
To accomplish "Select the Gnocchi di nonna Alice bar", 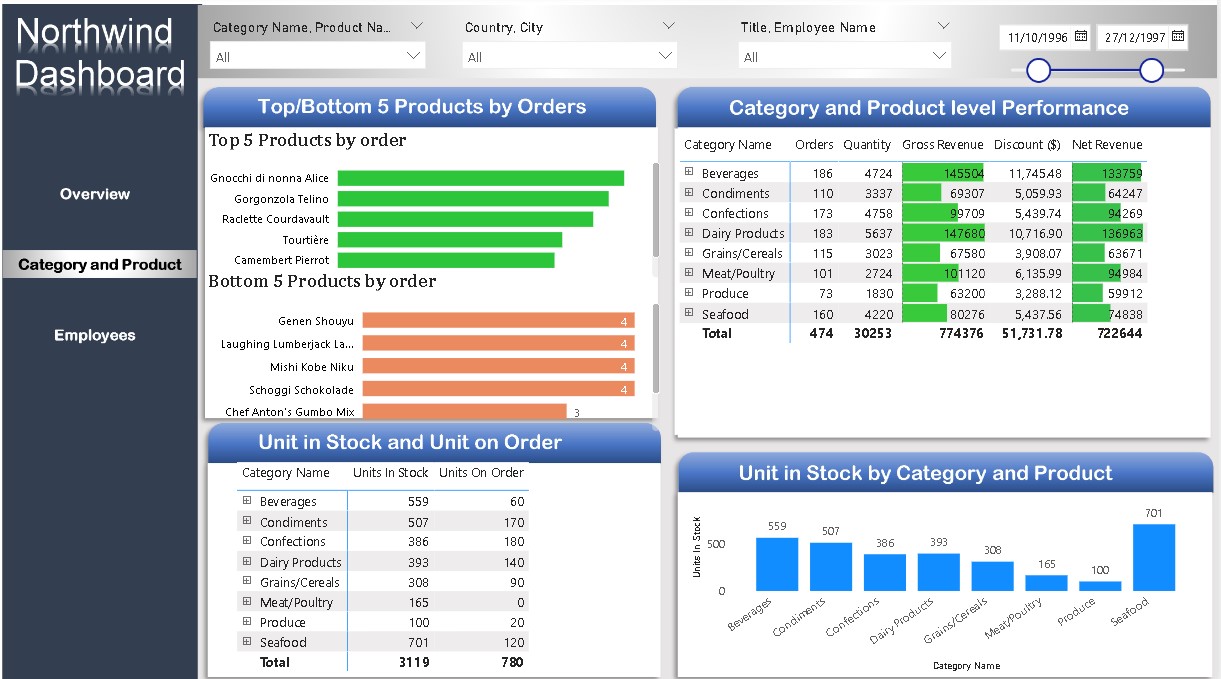I will pyautogui.click(x=480, y=177).
